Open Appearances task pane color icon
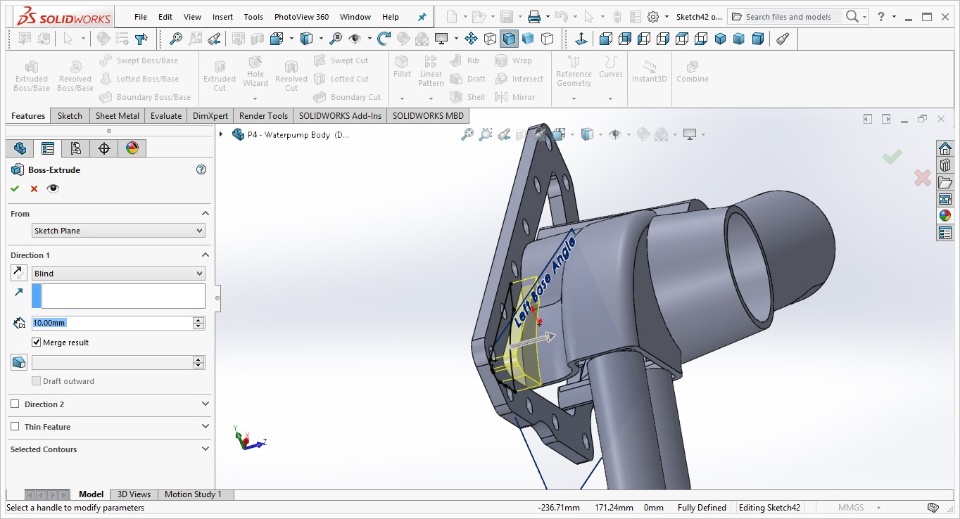960x519 pixels. [x=945, y=215]
